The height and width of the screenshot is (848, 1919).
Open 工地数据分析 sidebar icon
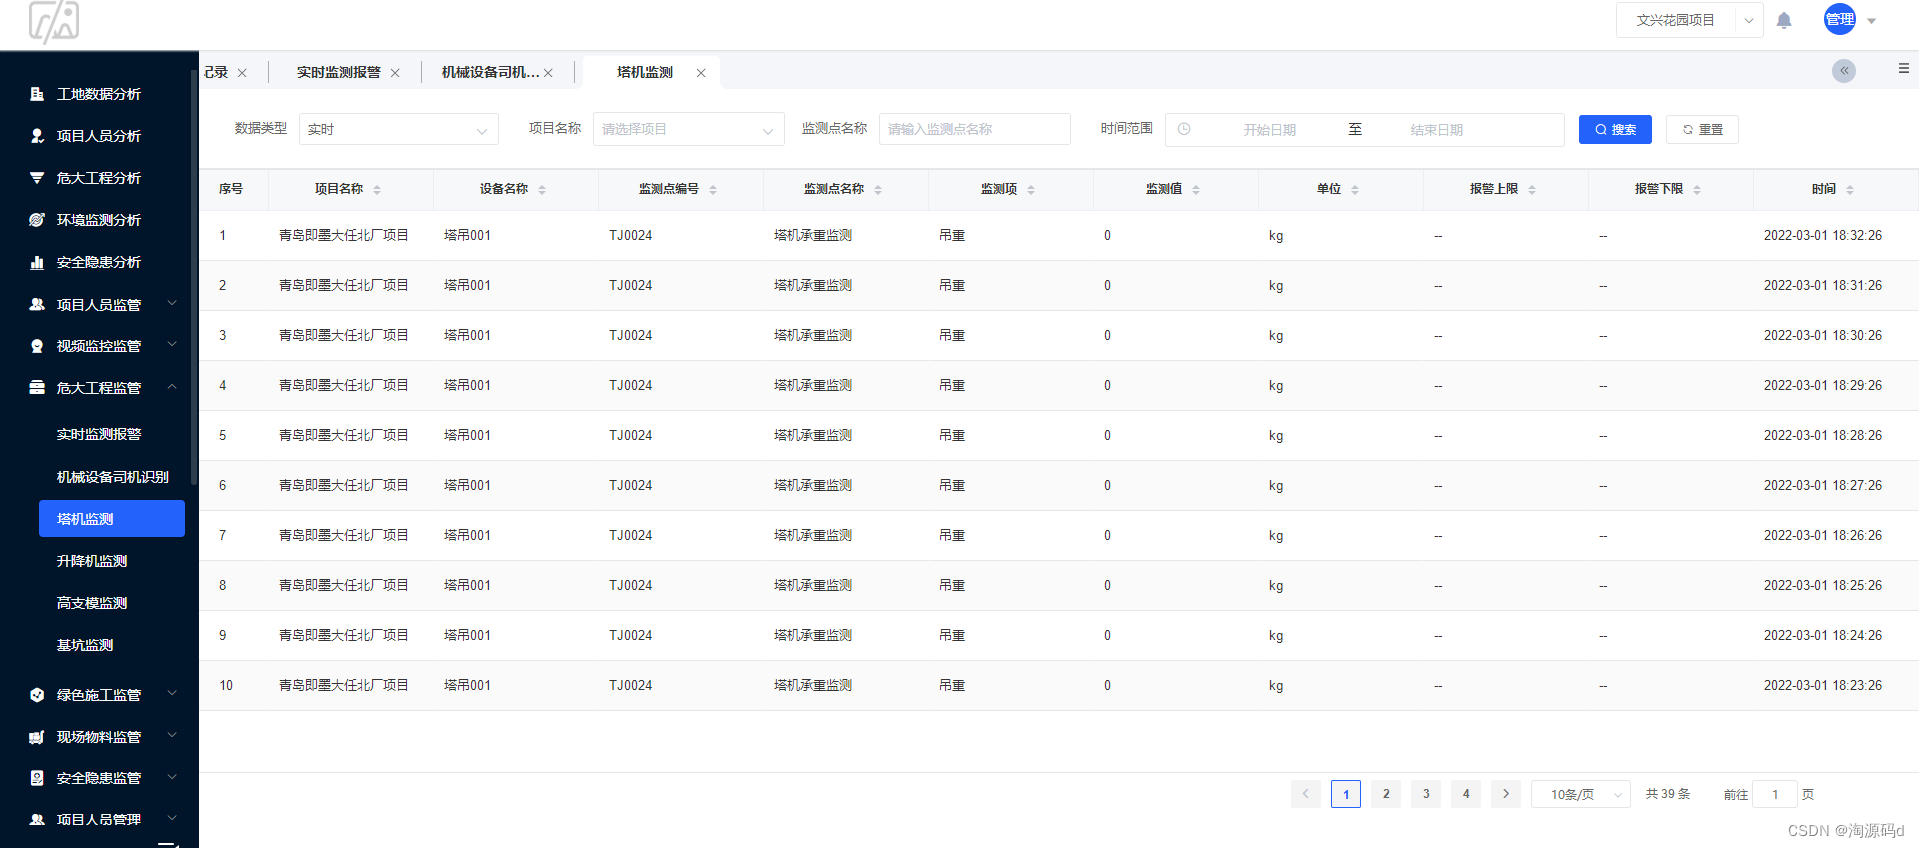37,94
